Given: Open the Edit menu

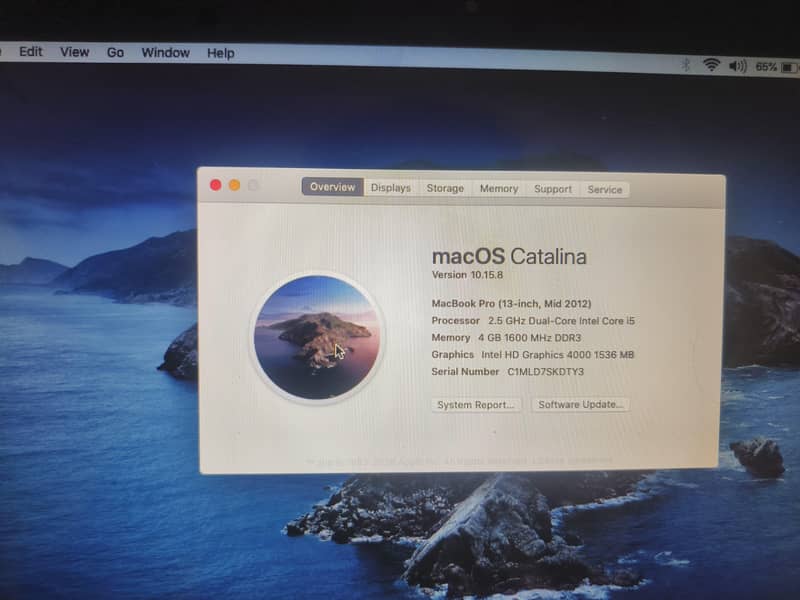Looking at the screenshot, I should coord(31,52).
